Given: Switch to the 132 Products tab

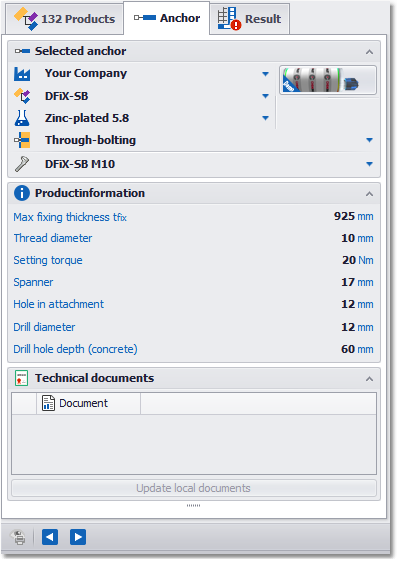Looking at the screenshot, I should tap(64, 19).
